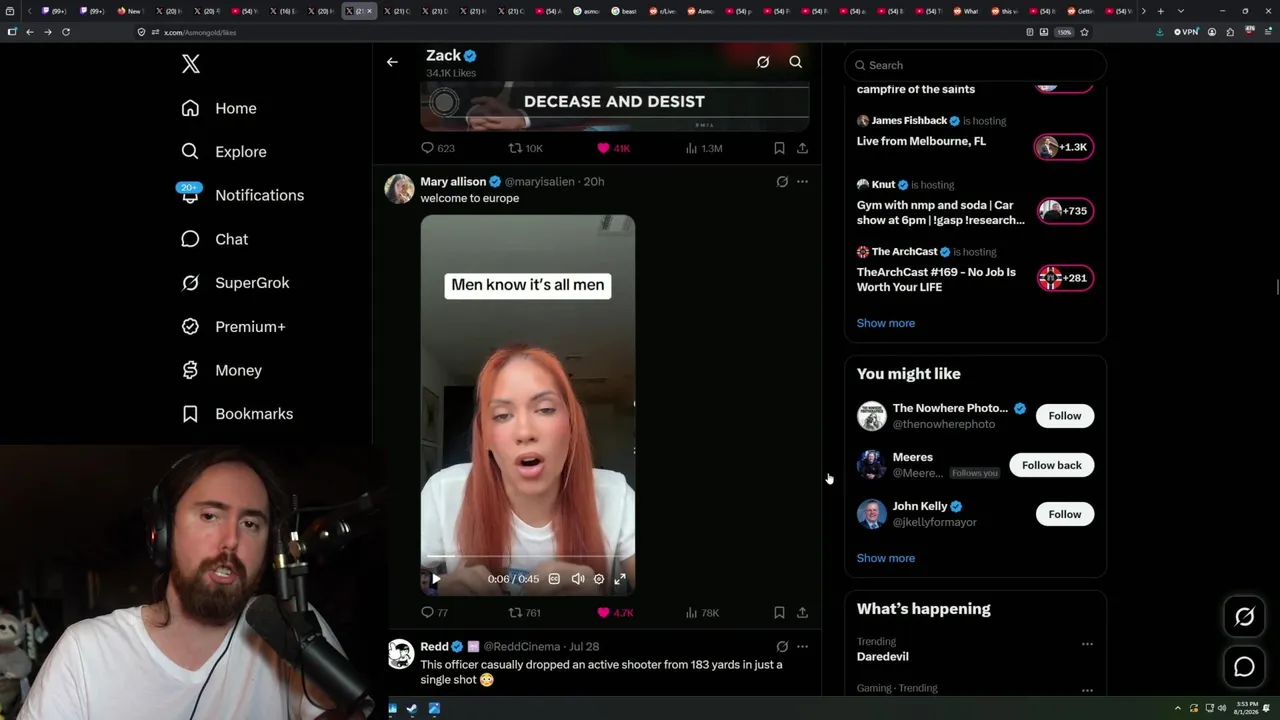Open more options on Mary allison's post
1280x720 pixels.
pyautogui.click(x=802, y=182)
